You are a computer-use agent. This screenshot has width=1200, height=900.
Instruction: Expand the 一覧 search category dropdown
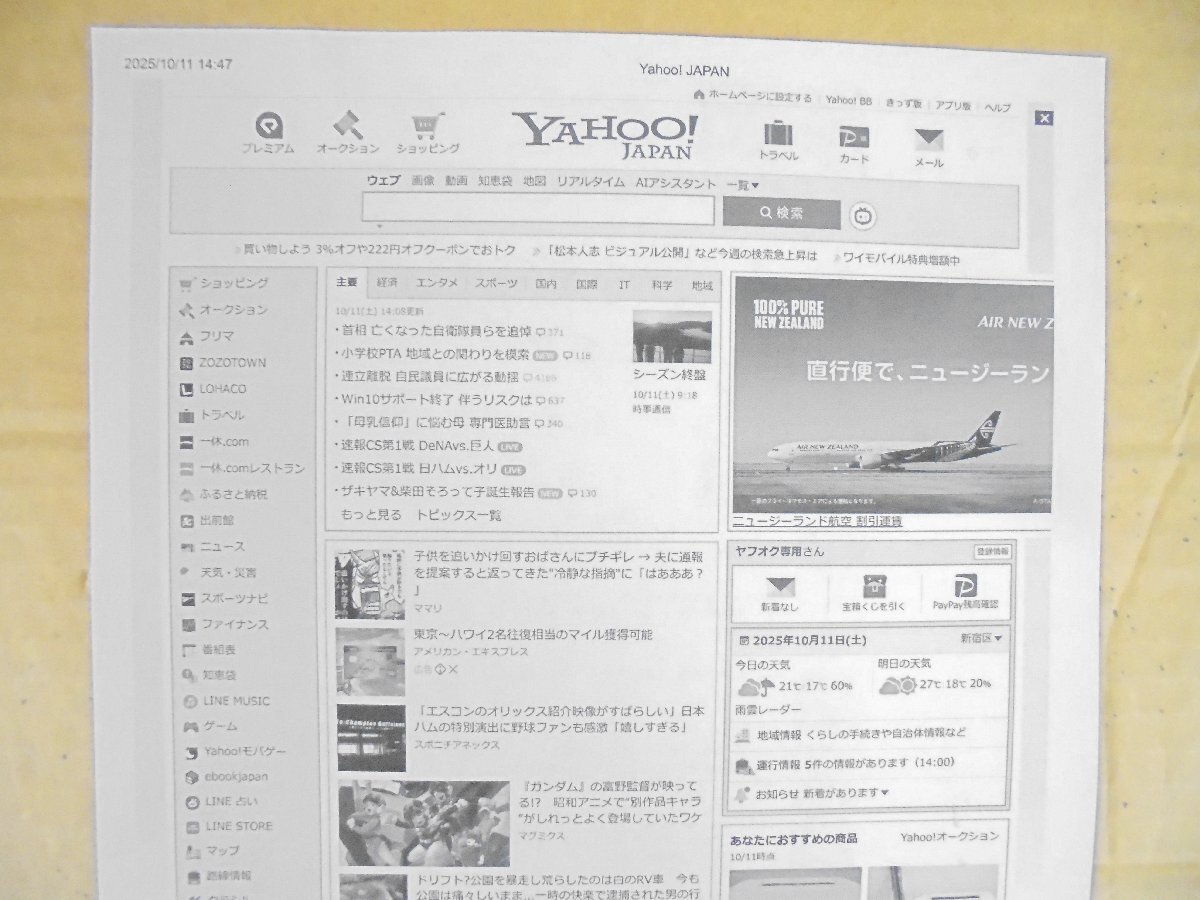point(743,185)
